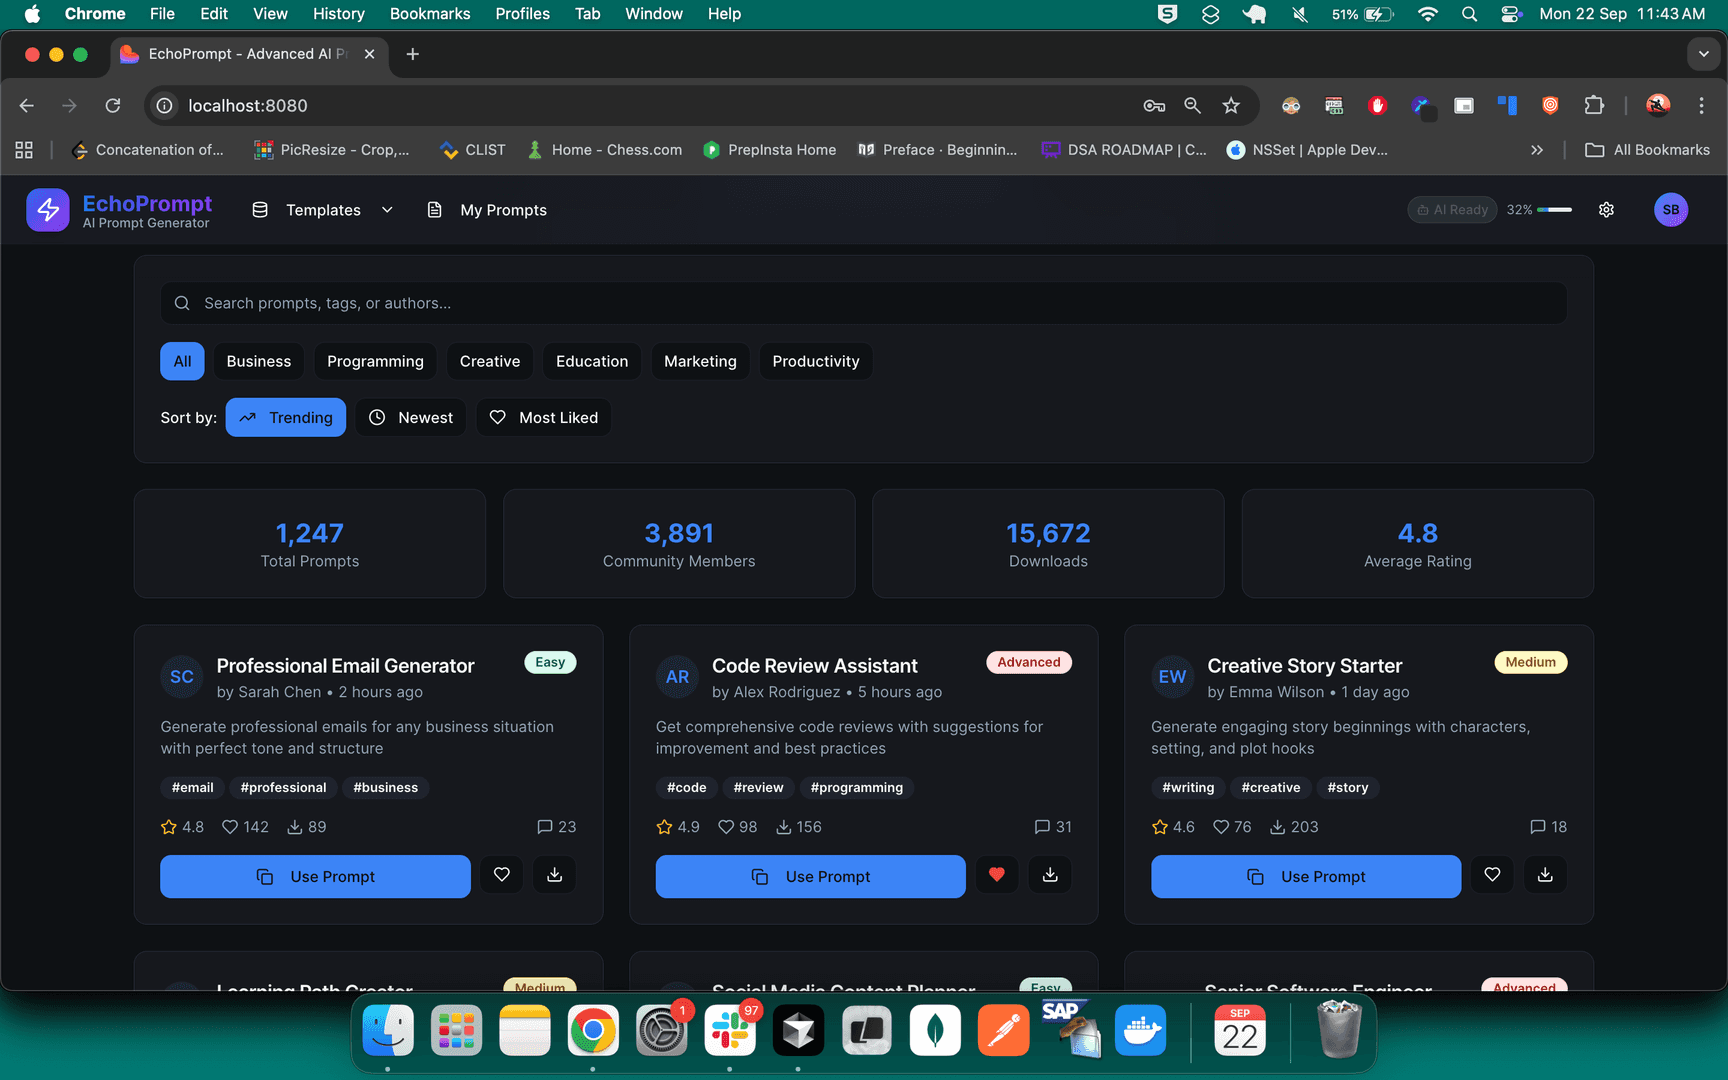Click the EchoPrompt lightning bolt logo

[x=48, y=210]
